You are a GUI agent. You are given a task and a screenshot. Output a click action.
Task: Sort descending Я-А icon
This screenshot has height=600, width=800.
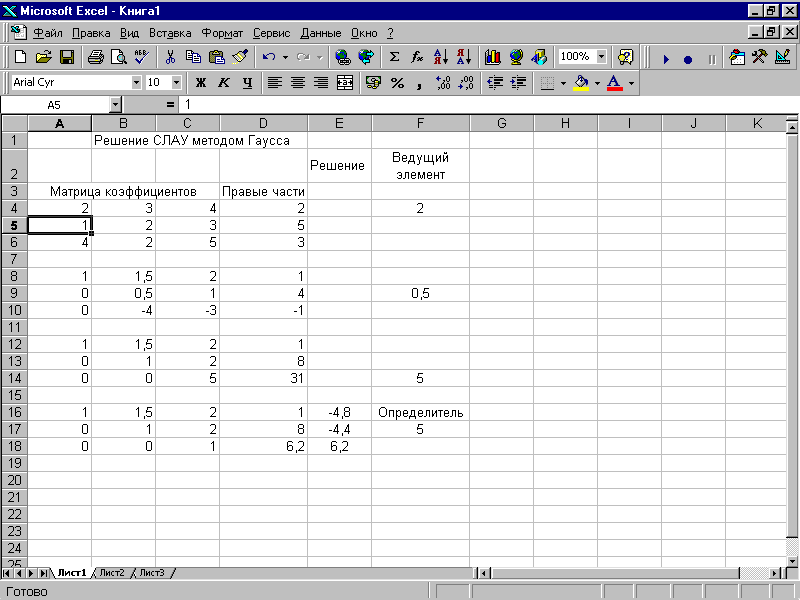(464, 57)
